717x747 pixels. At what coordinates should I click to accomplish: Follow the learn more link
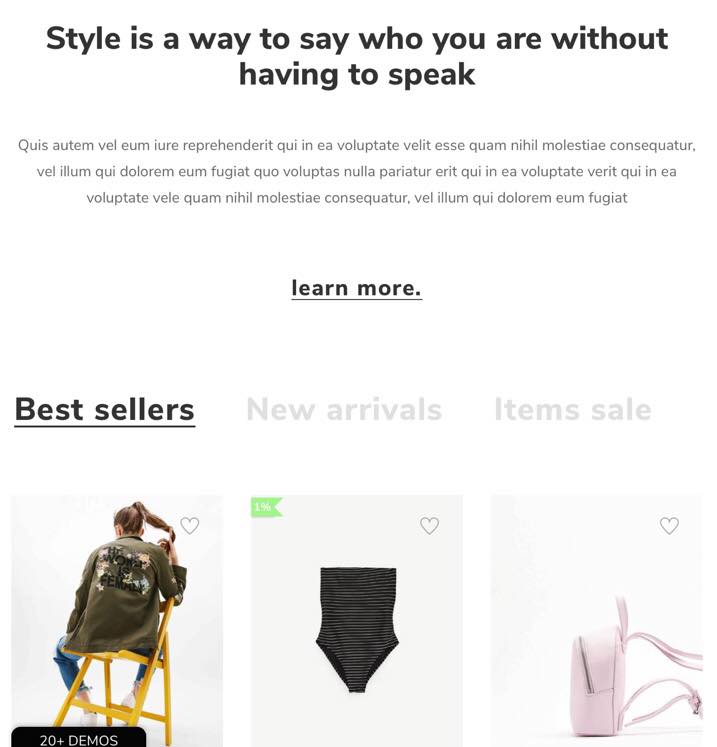tap(357, 289)
